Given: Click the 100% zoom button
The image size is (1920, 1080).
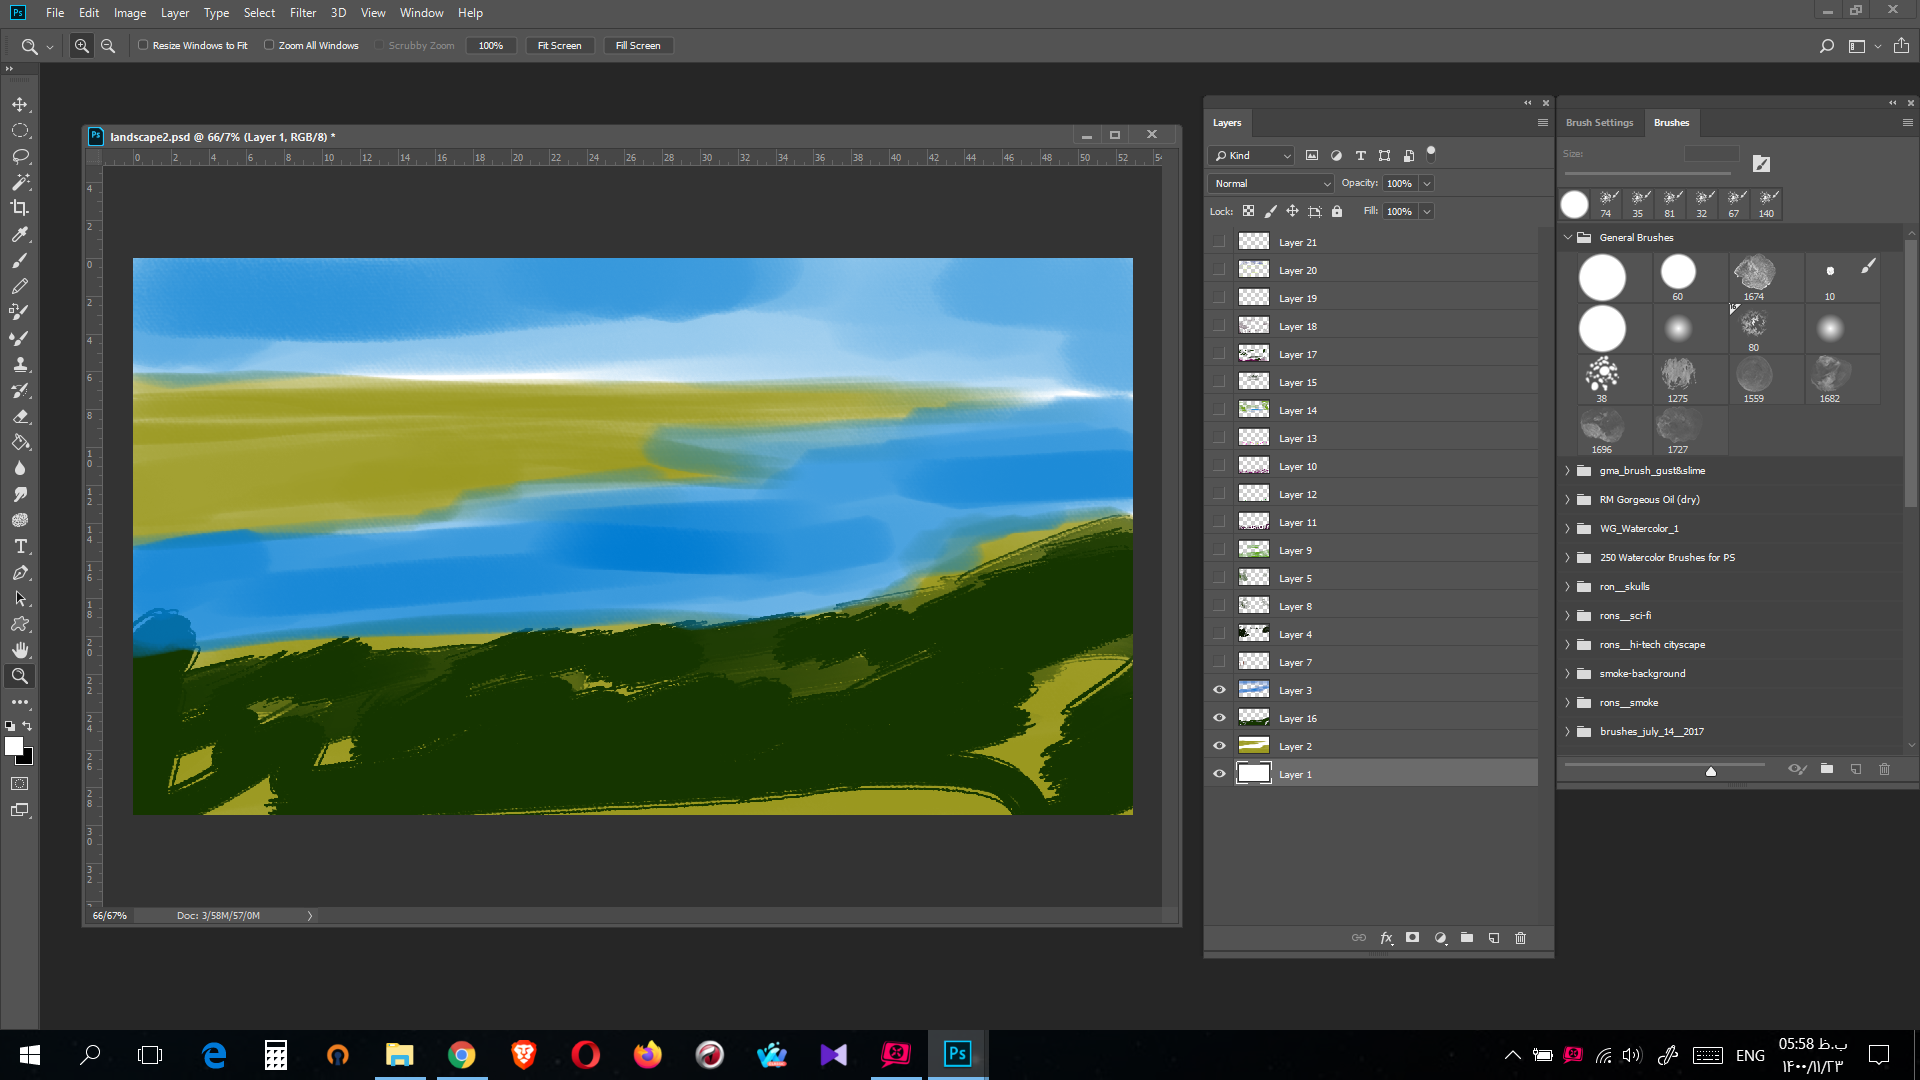Looking at the screenshot, I should tap(491, 46).
